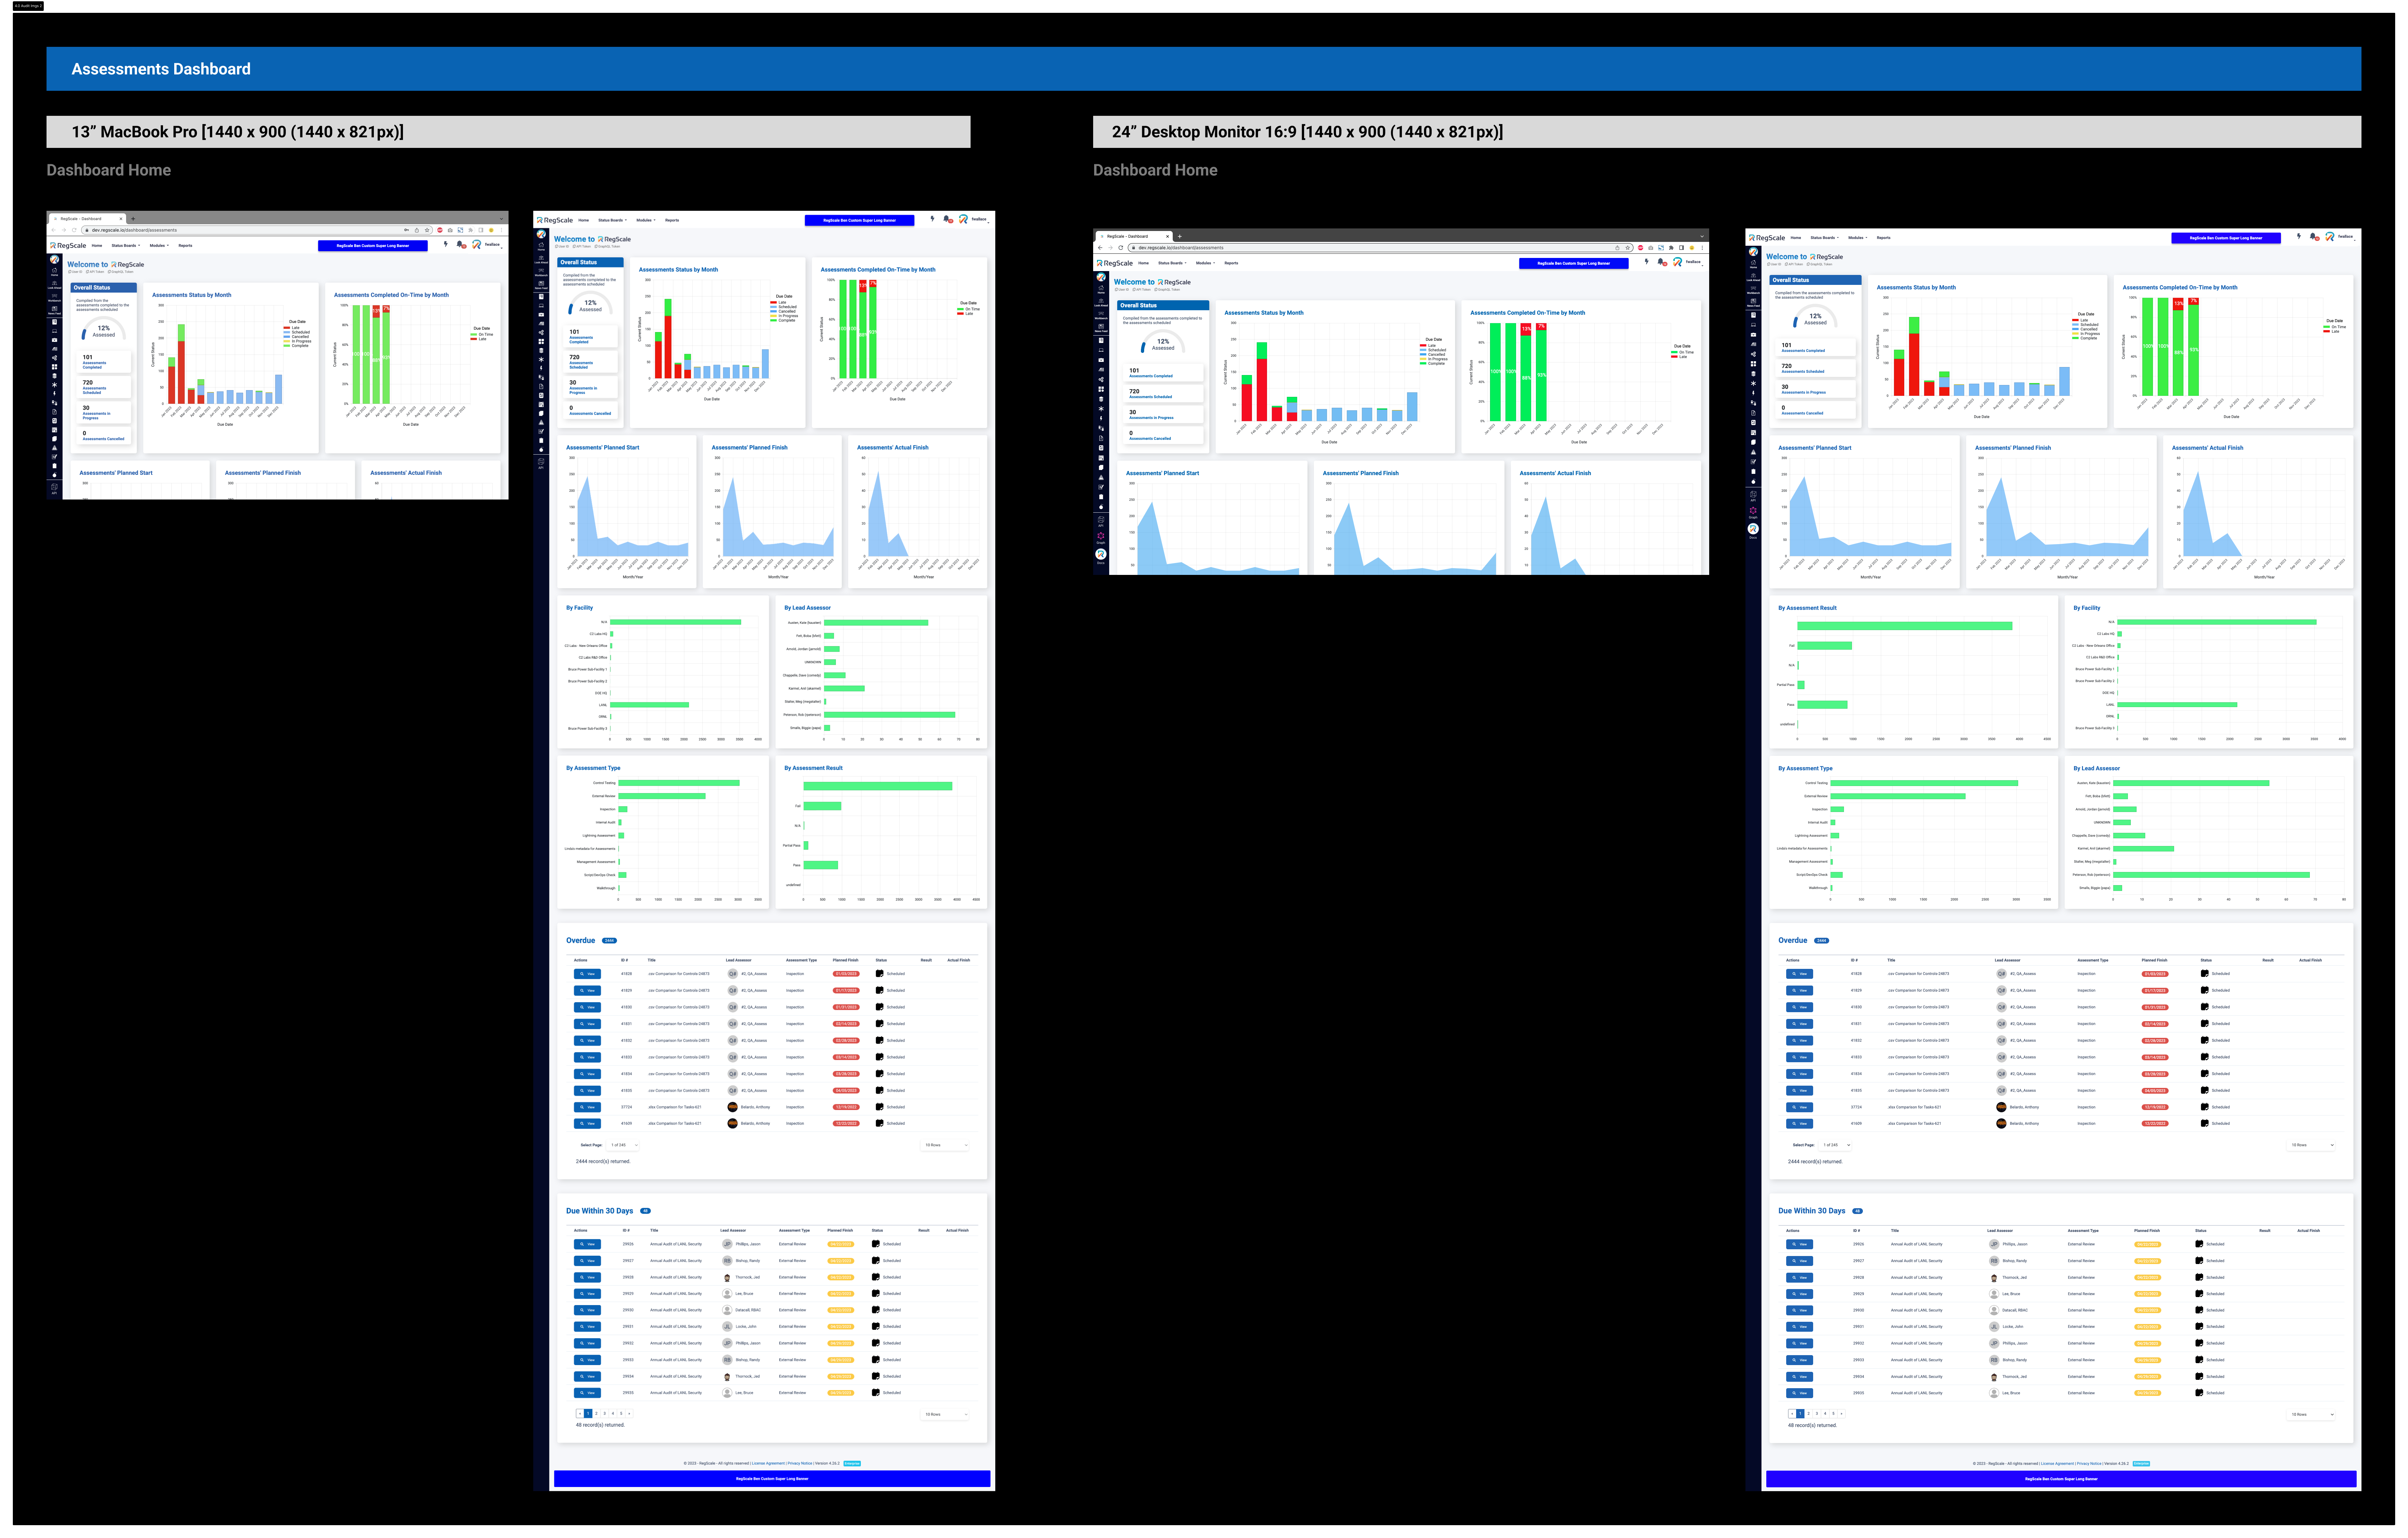This screenshot has width=2408, height=1538.
Task: Click View button for ID 37724 in 24-inch full-page mockup
Action: pyautogui.click(x=1800, y=1107)
